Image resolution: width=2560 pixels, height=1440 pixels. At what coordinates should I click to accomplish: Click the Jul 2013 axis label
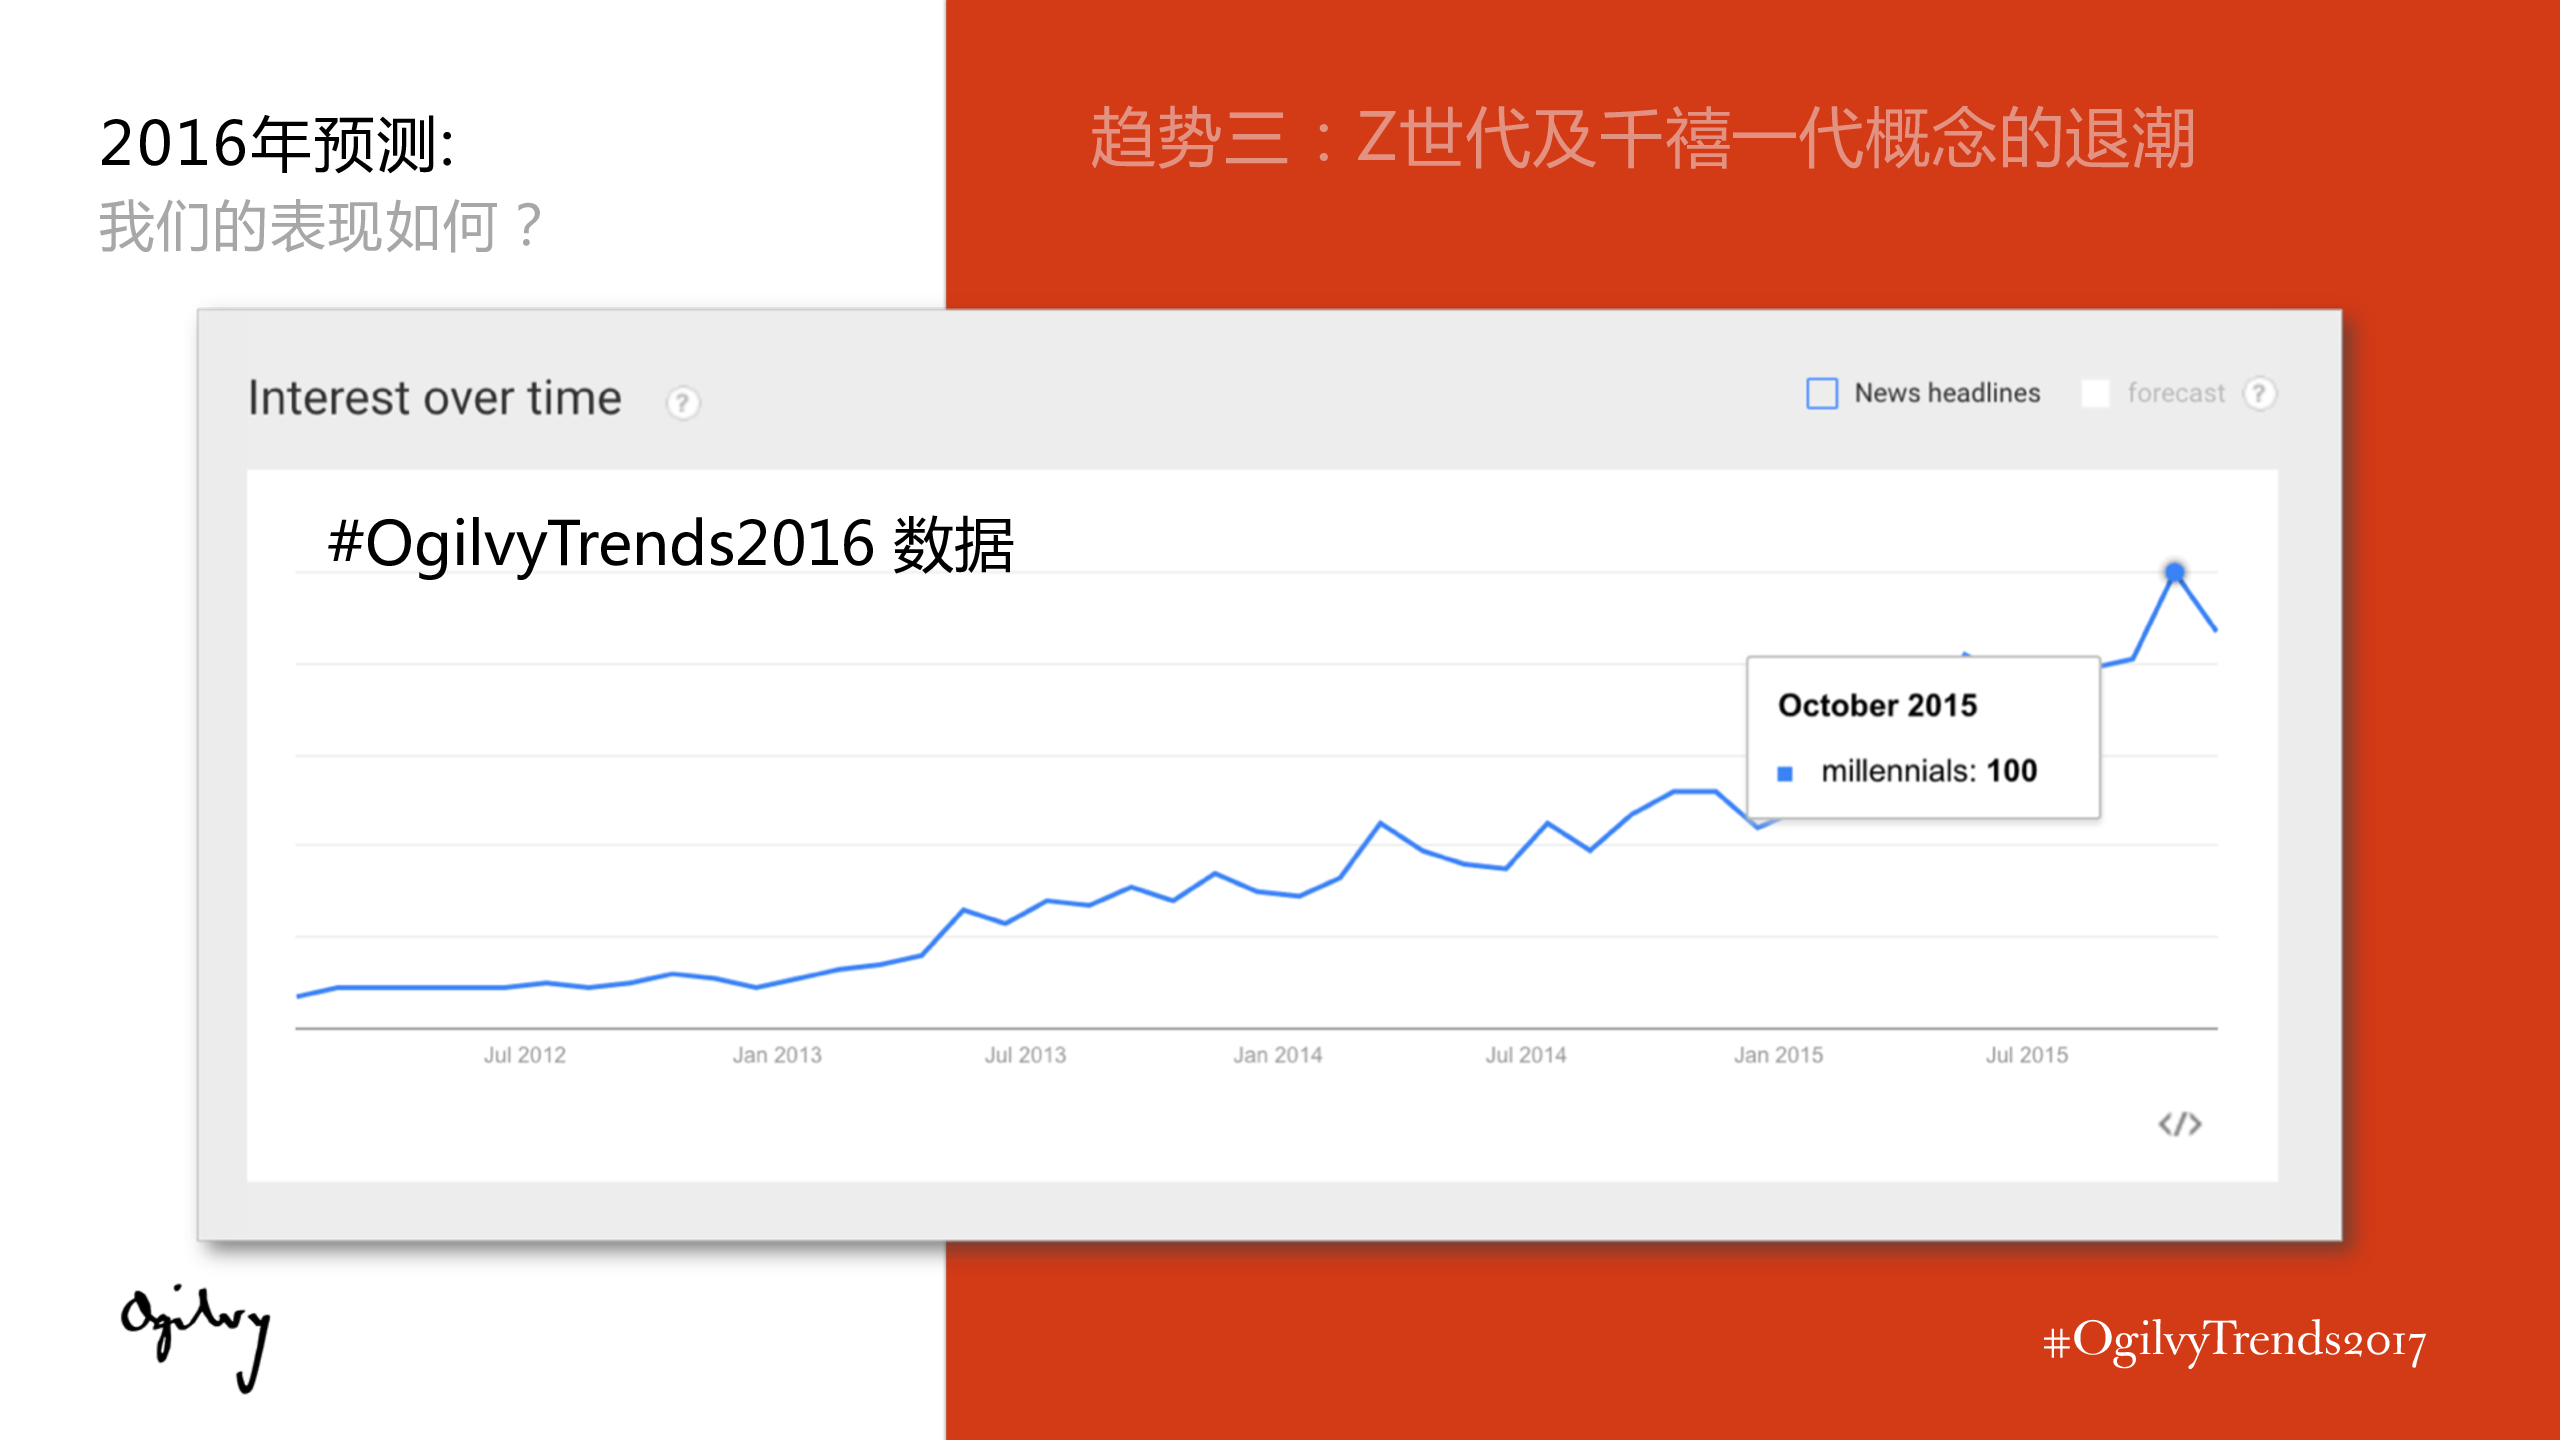[x=1025, y=1055]
